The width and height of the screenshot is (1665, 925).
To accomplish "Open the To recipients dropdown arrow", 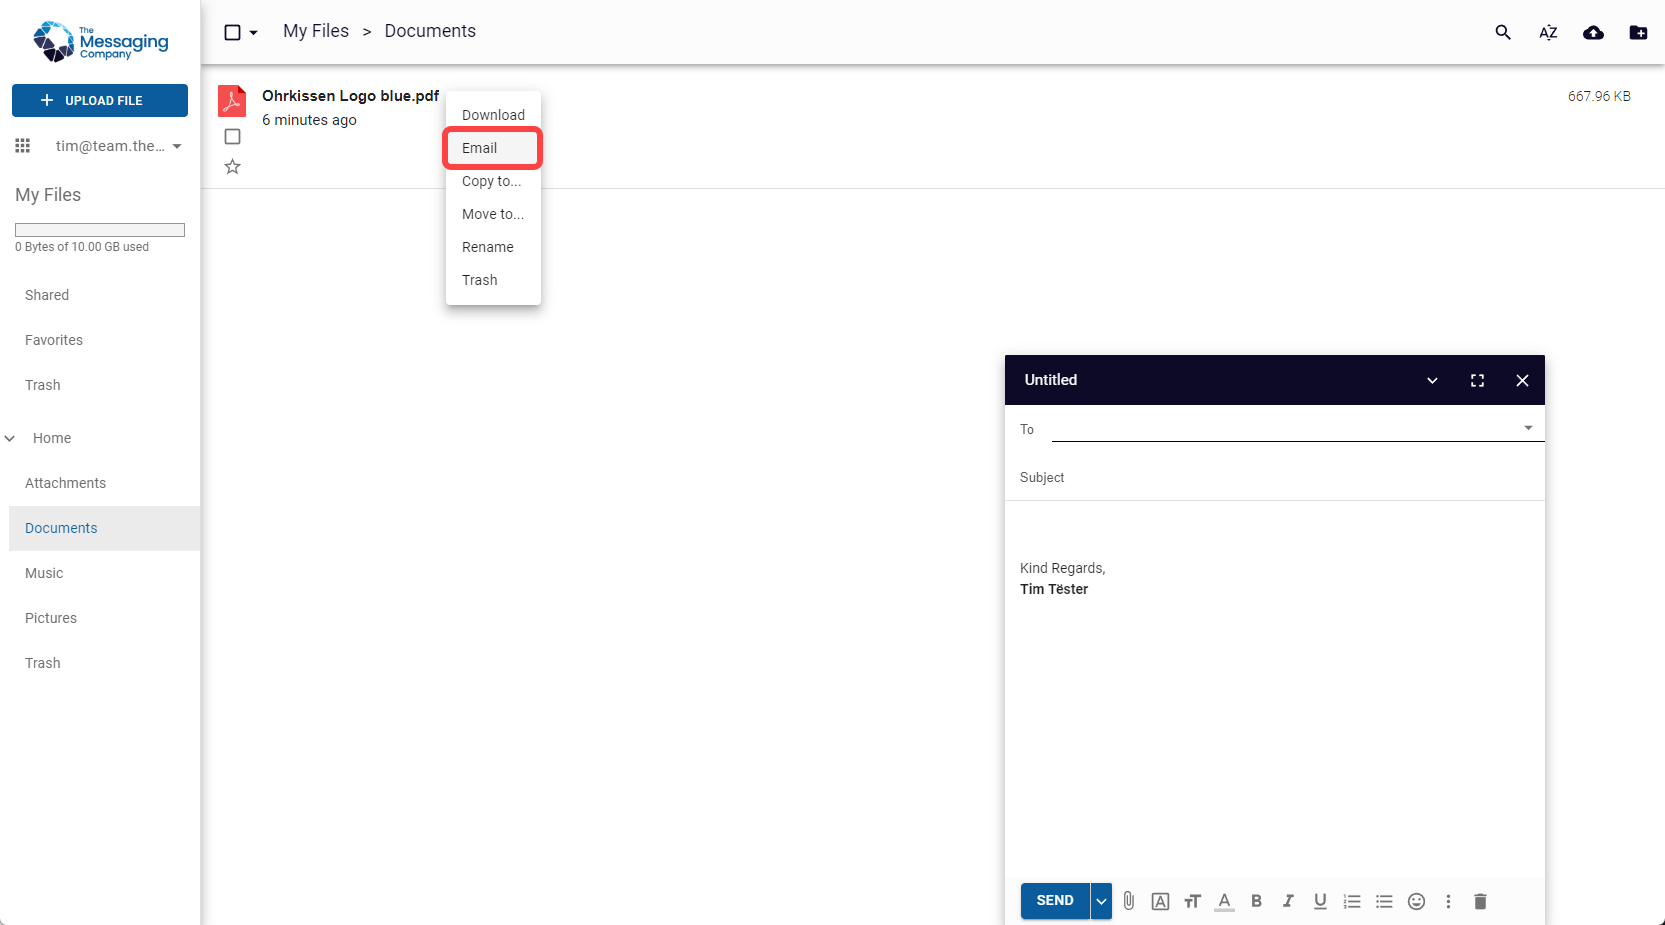I will coord(1527,427).
